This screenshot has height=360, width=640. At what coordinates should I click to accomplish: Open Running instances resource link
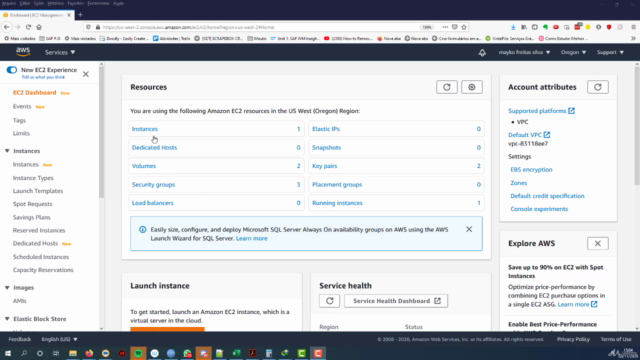coord(337,203)
